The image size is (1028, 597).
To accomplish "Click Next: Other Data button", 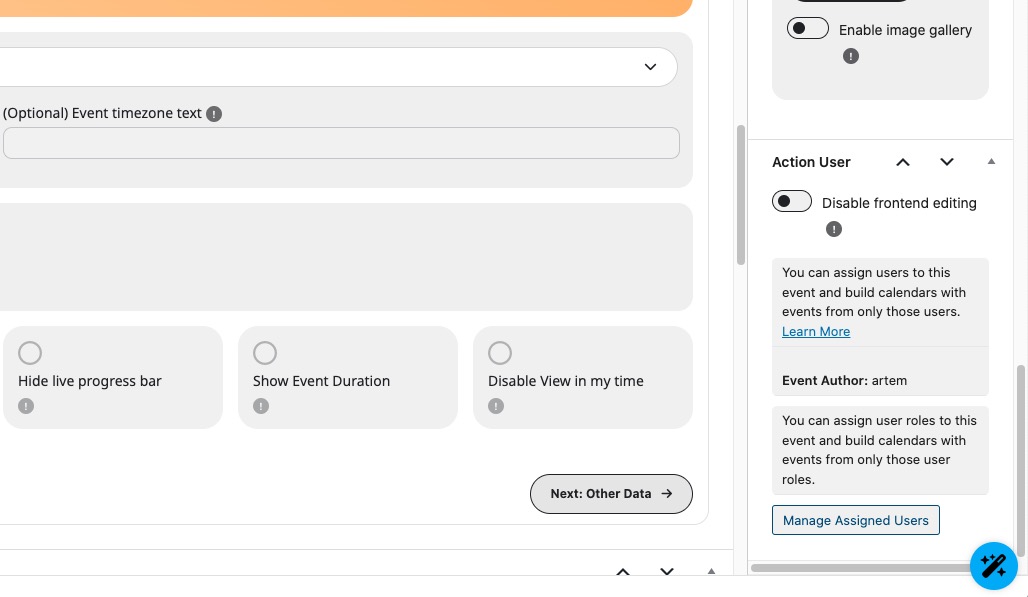I will pyautogui.click(x=611, y=494).
